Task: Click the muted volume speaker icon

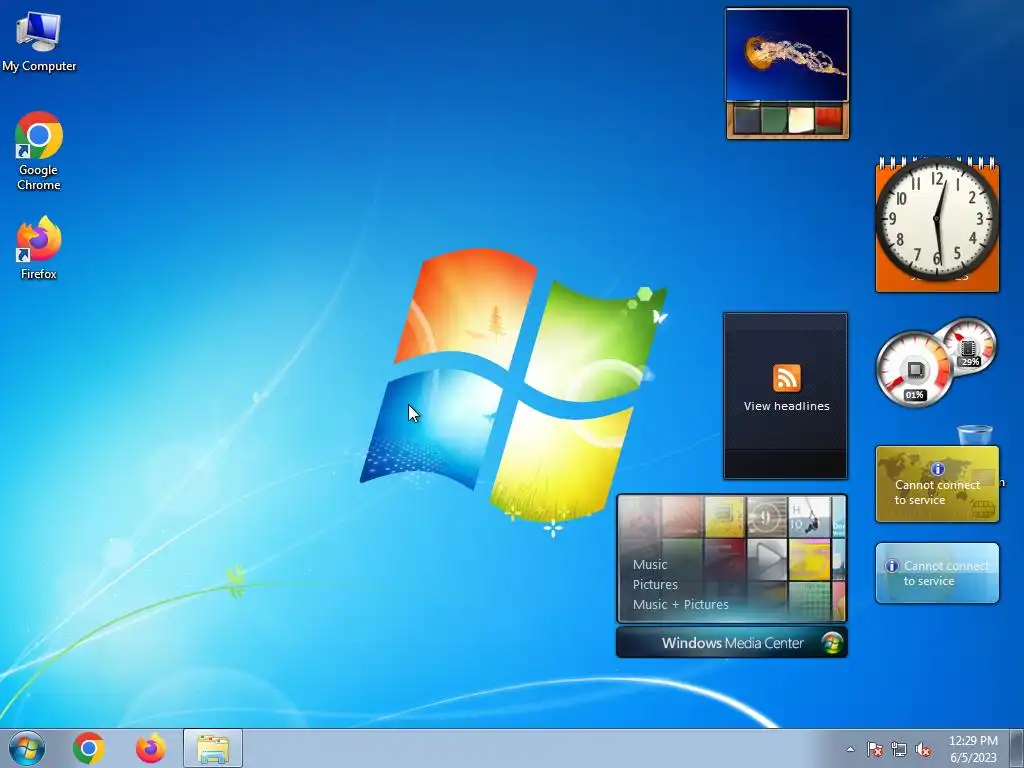Action: point(923,749)
